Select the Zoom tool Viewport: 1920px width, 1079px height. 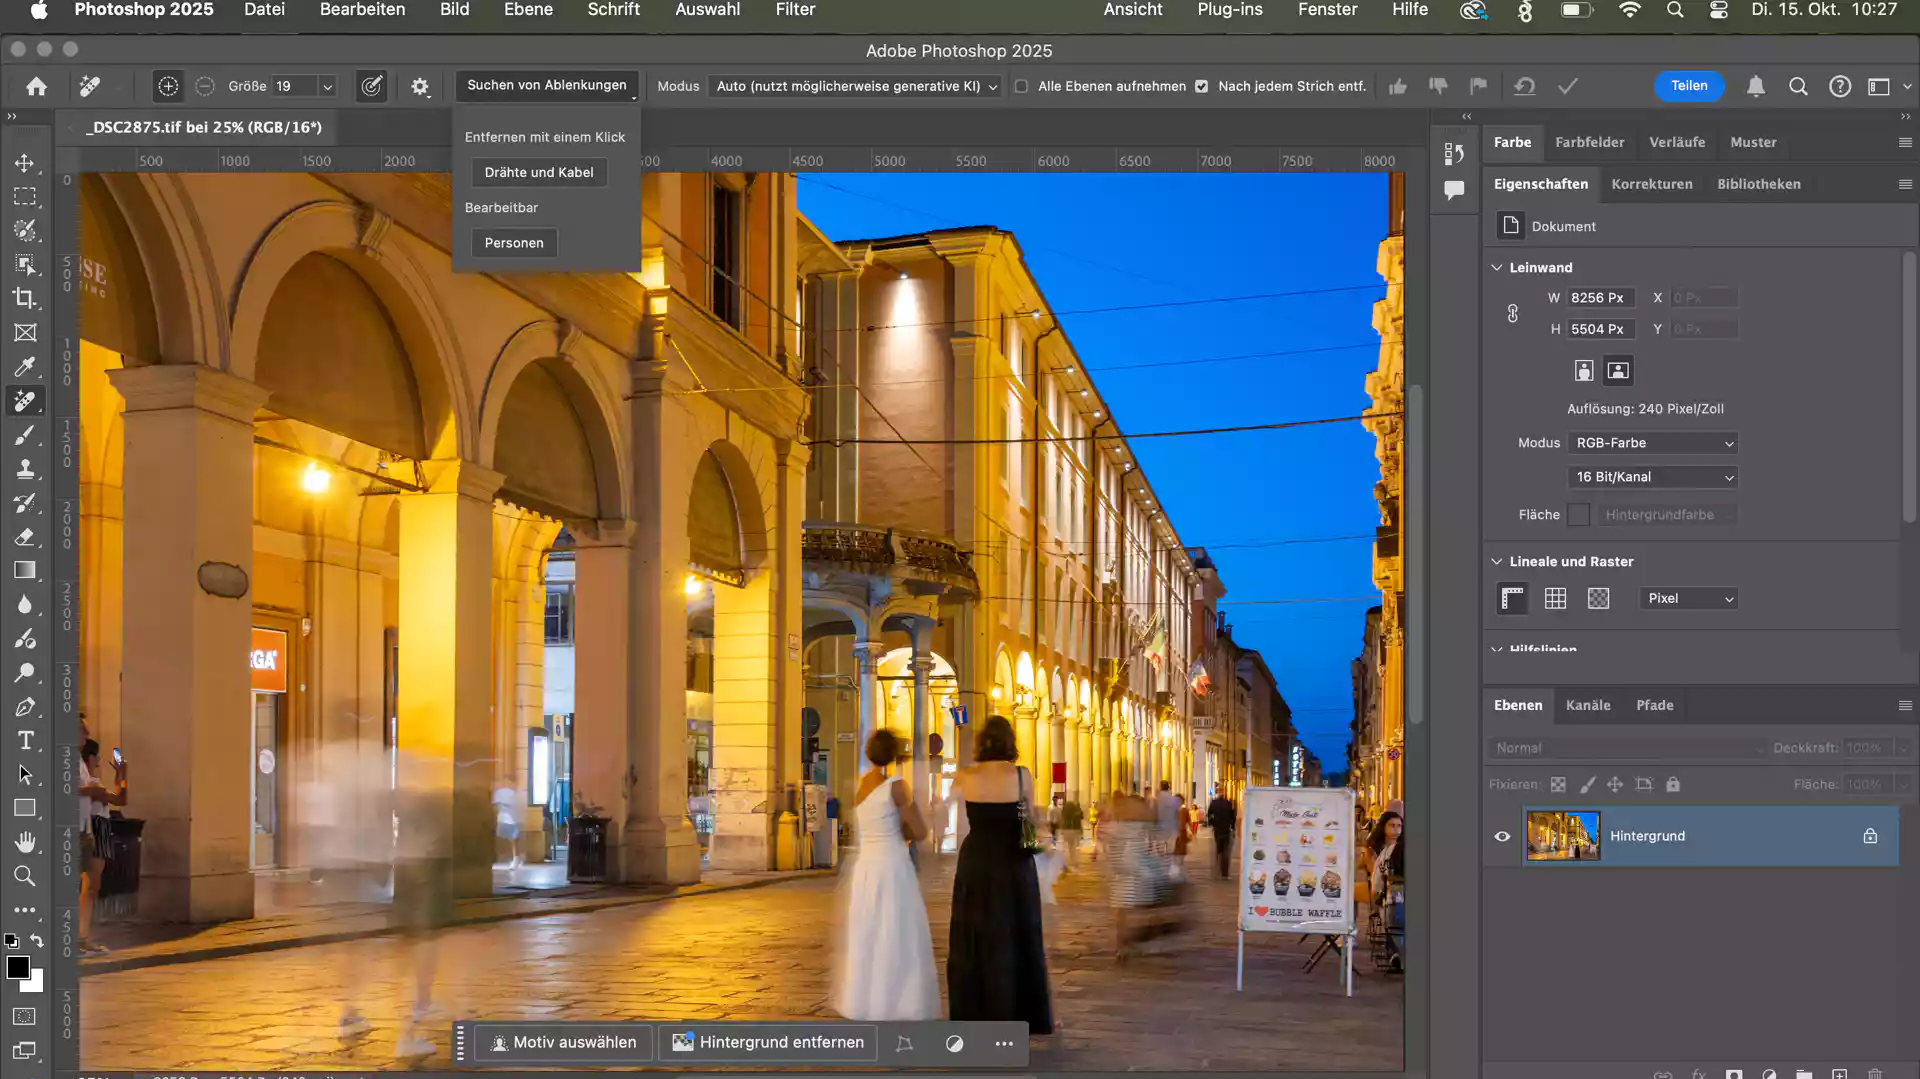[x=25, y=876]
